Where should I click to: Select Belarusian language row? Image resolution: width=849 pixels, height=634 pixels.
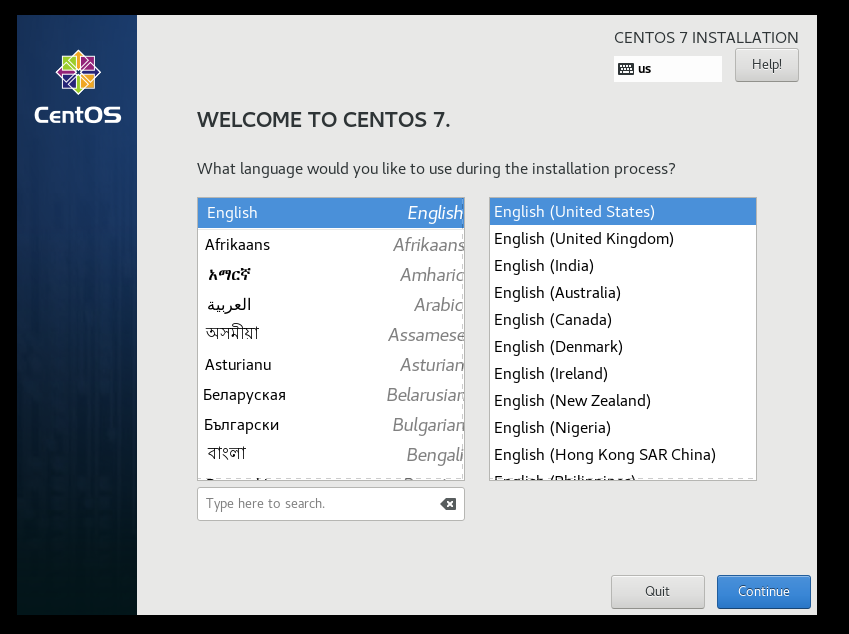coord(331,395)
